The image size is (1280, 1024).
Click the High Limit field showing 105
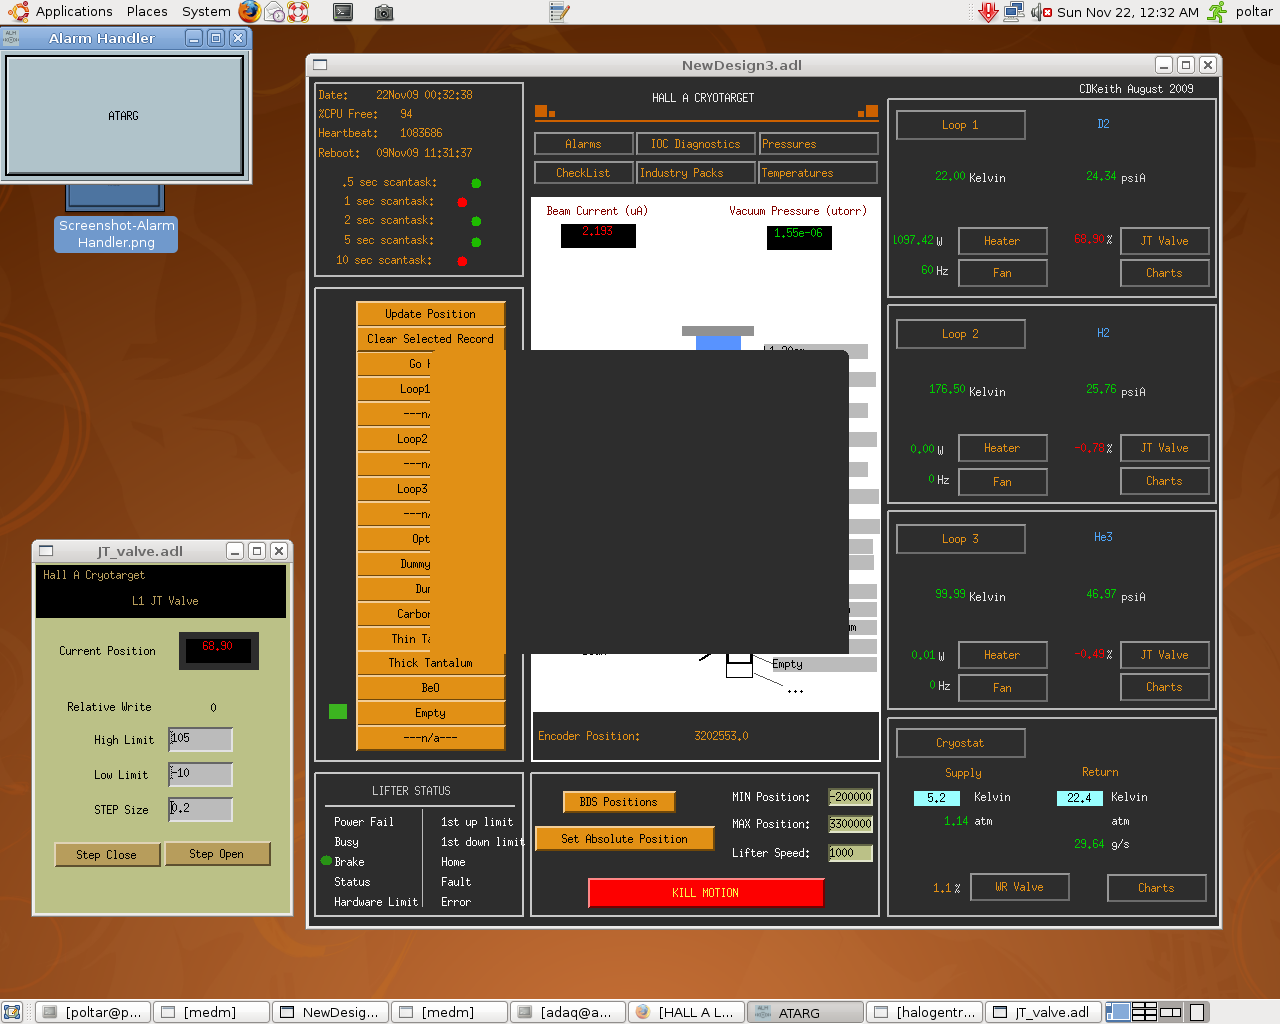point(201,739)
